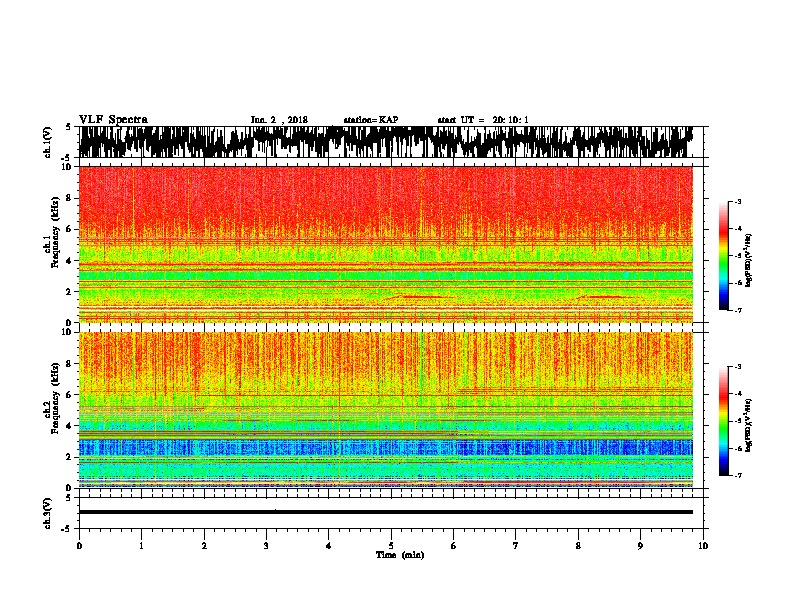Screen dimensions: 792x612
Task: Click the "-7" label on ch.2 colorbar
Action: coord(738,475)
